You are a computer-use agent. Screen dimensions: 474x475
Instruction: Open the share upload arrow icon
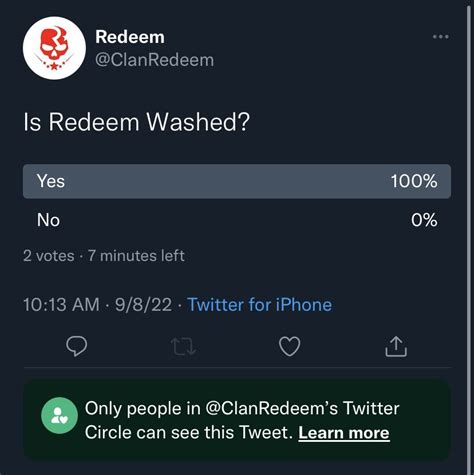pyautogui.click(x=396, y=347)
